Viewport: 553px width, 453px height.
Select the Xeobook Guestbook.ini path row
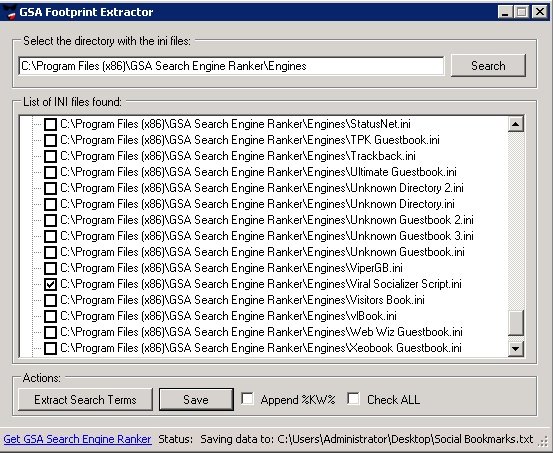pos(261,348)
